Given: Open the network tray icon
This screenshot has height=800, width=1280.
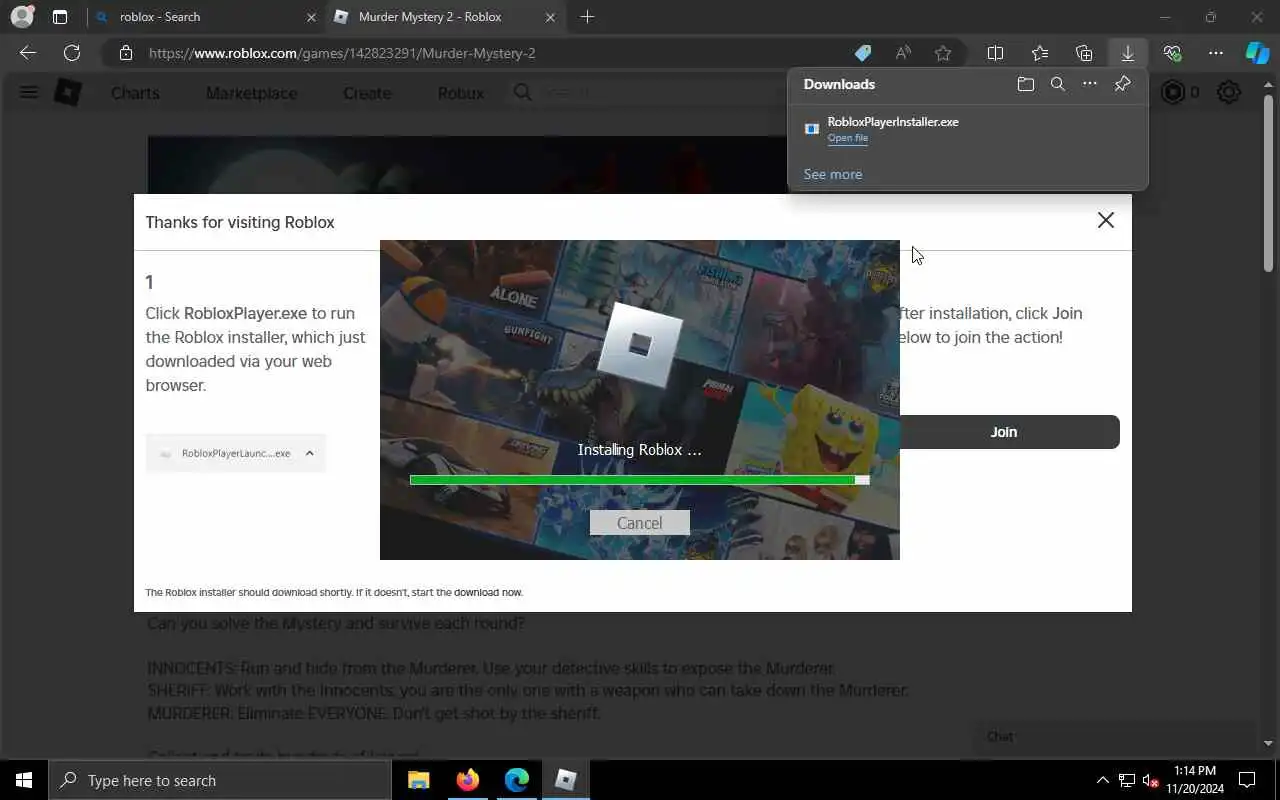Looking at the screenshot, I should pos(1127,780).
